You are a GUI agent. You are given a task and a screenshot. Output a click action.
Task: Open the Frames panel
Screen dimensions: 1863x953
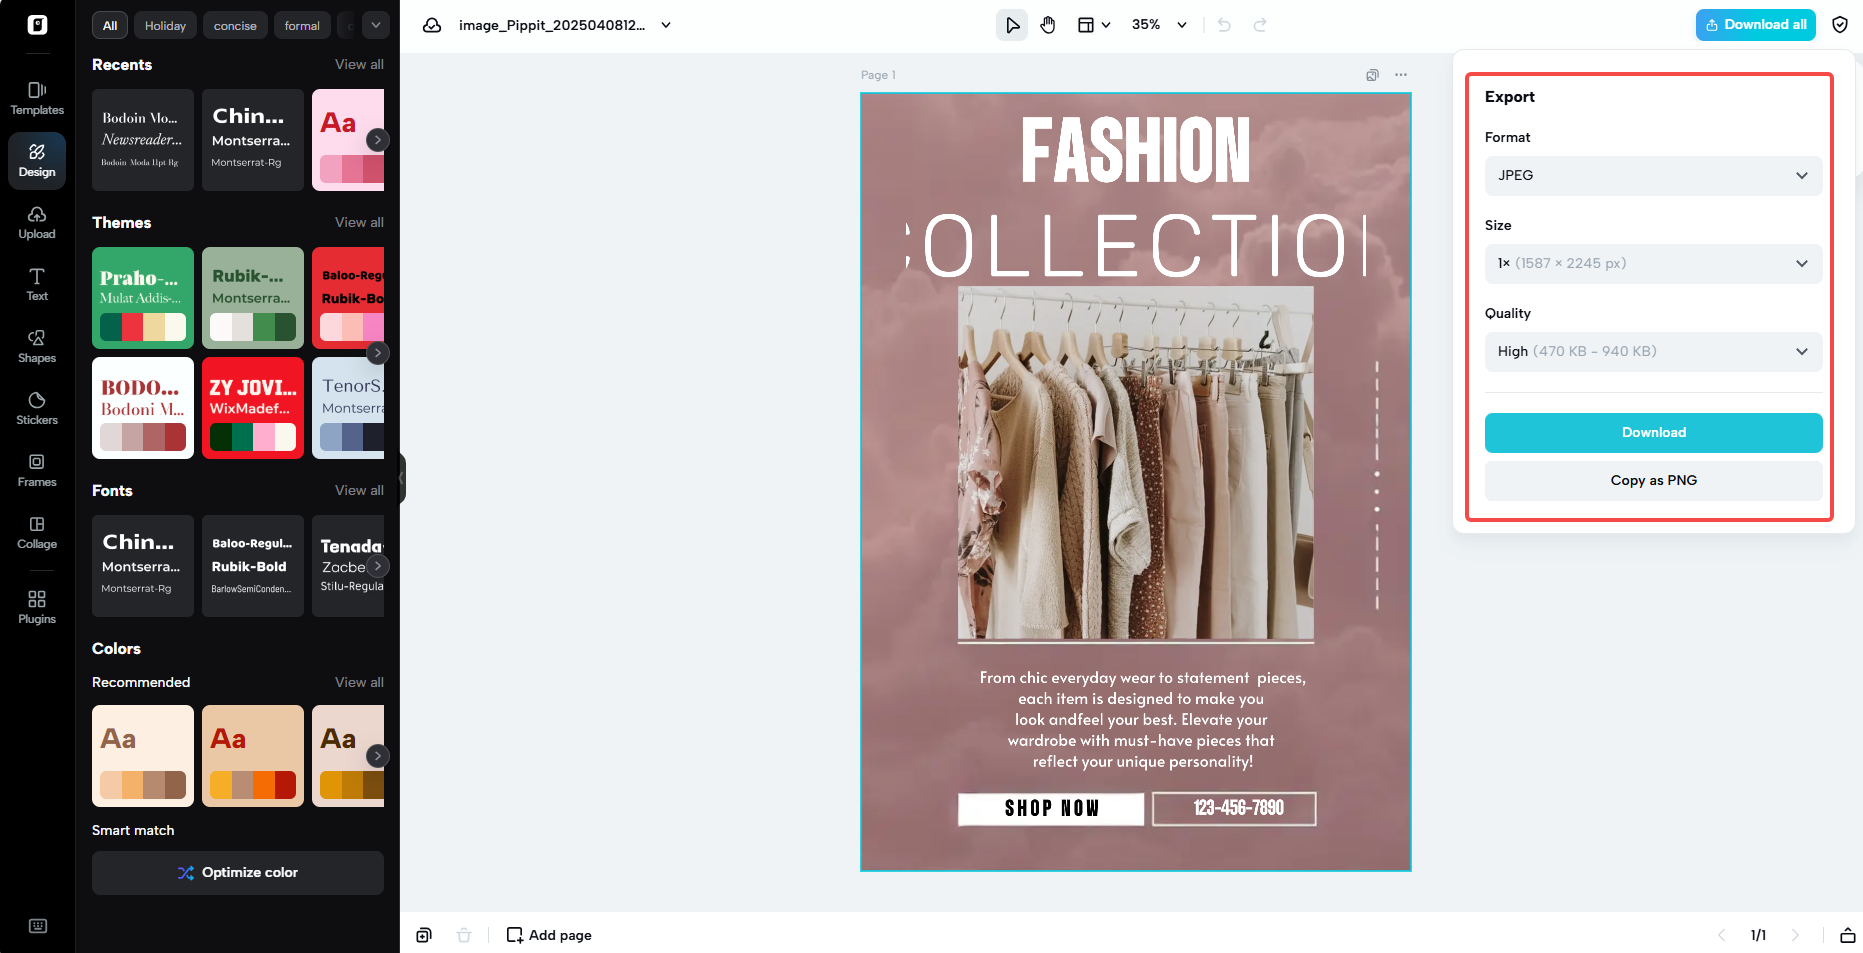pos(37,470)
